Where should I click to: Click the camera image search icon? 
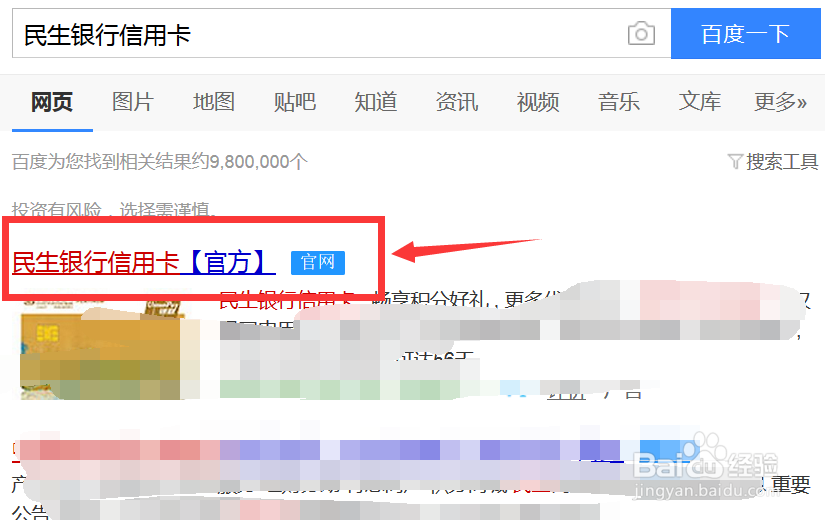pyautogui.click(x=641, y=34)
